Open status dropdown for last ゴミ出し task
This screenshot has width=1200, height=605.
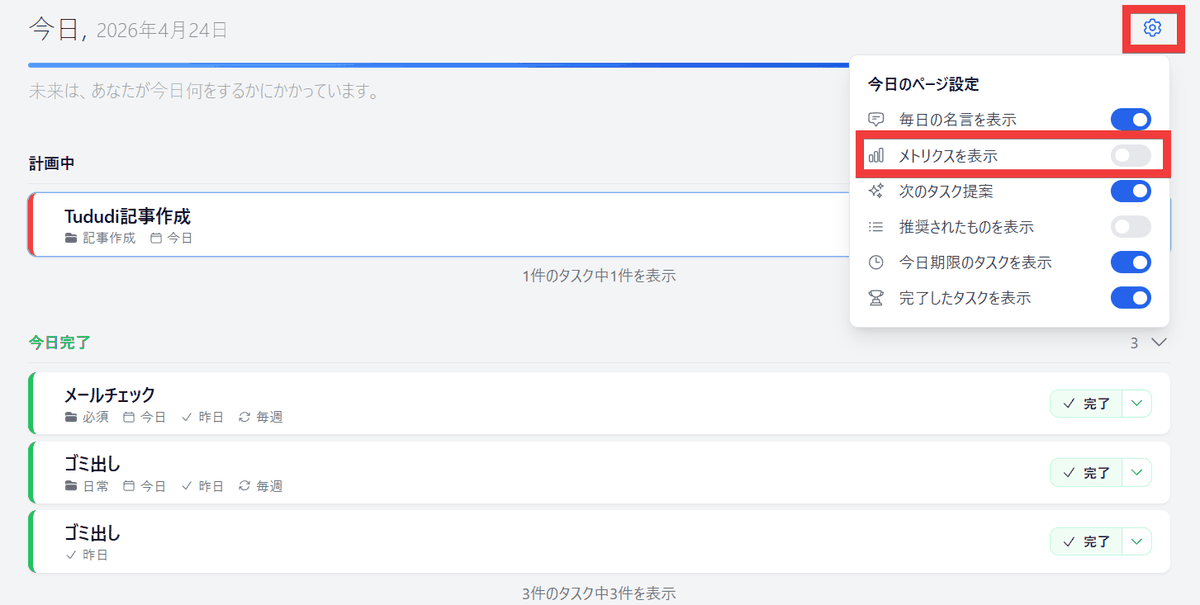(1137, 541)
